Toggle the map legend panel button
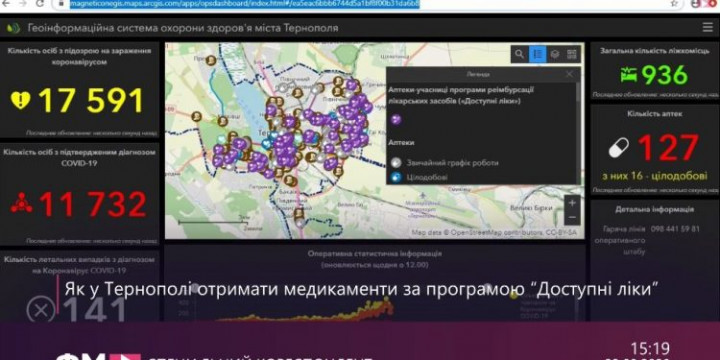Screen dimensions: 720x360 coord(537,54)
